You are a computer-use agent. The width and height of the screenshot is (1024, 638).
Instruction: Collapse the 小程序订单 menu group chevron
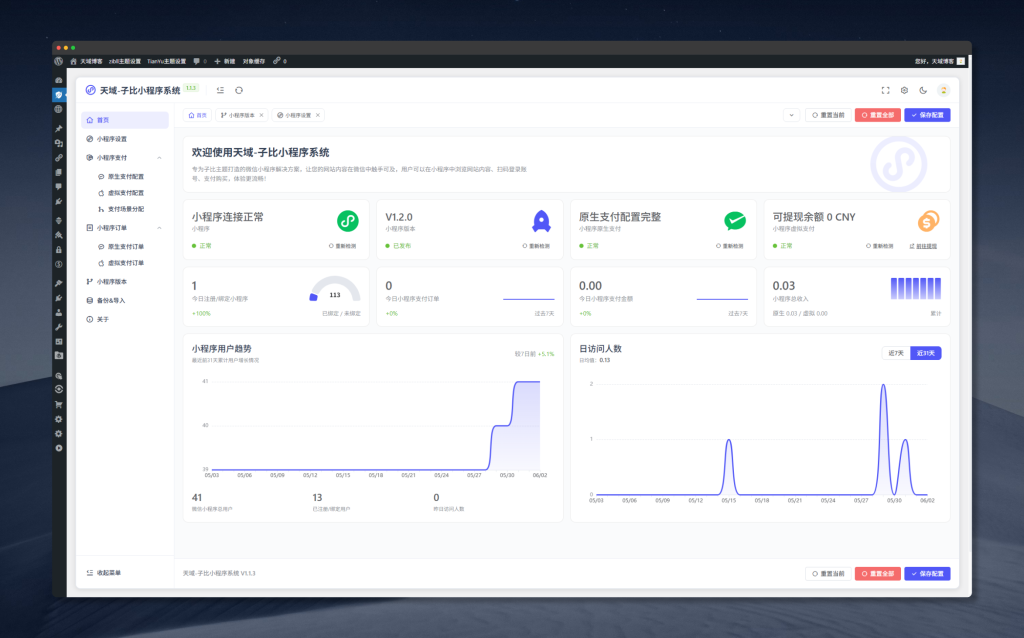point(159,228)
